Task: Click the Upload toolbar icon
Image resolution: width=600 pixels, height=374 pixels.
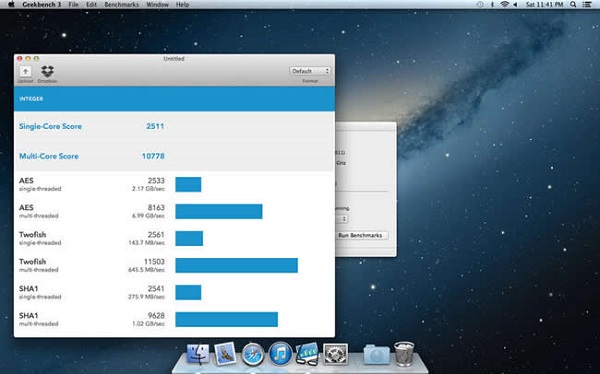Action: coord(25,72)
